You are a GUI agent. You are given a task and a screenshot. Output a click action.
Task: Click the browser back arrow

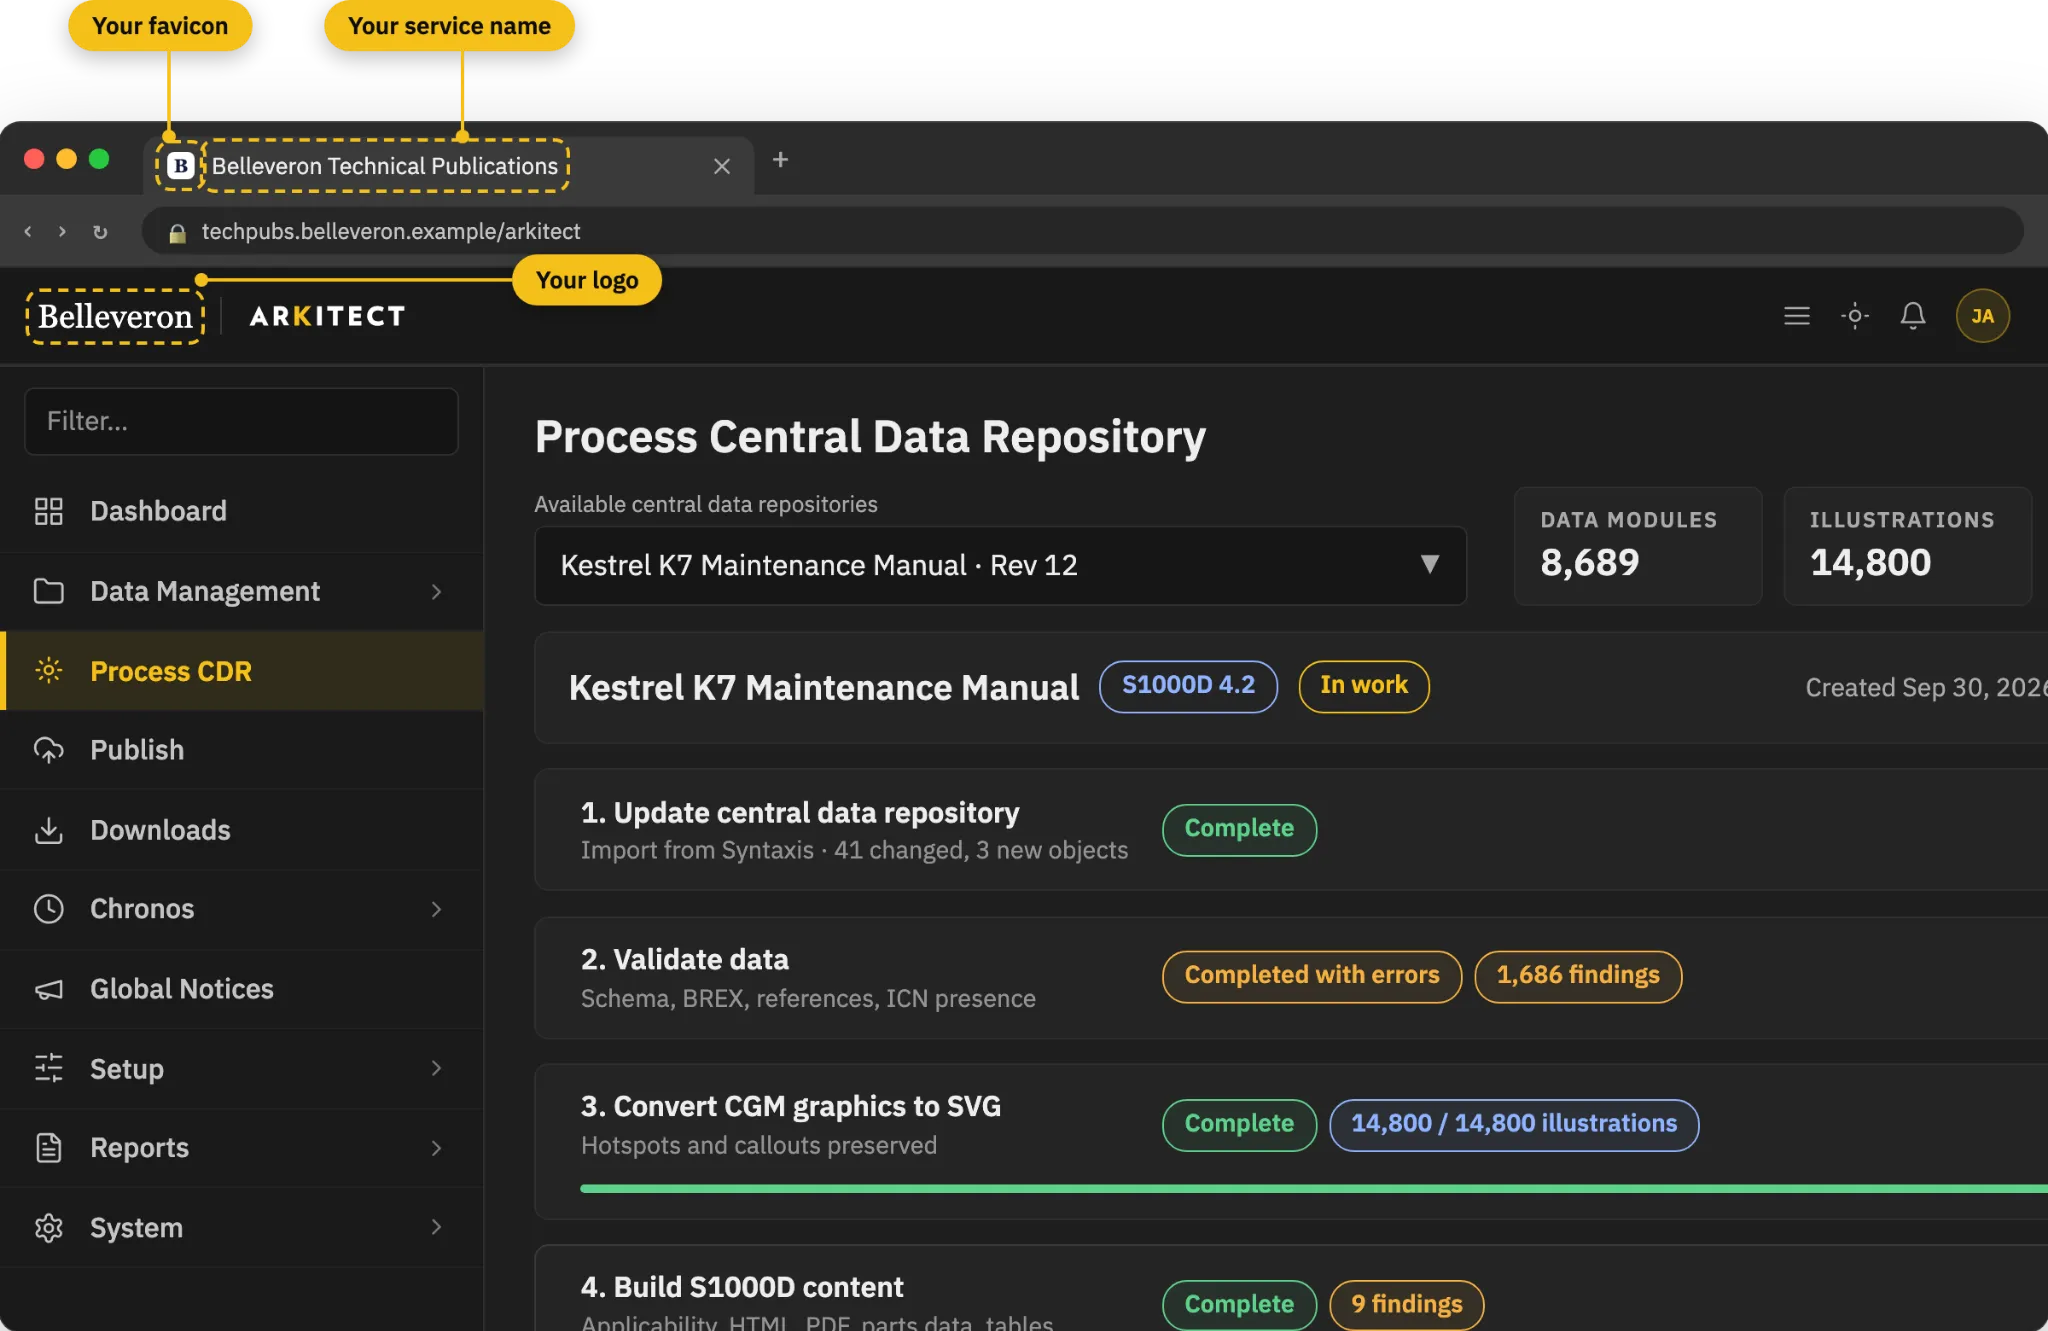tap(28, 232)
